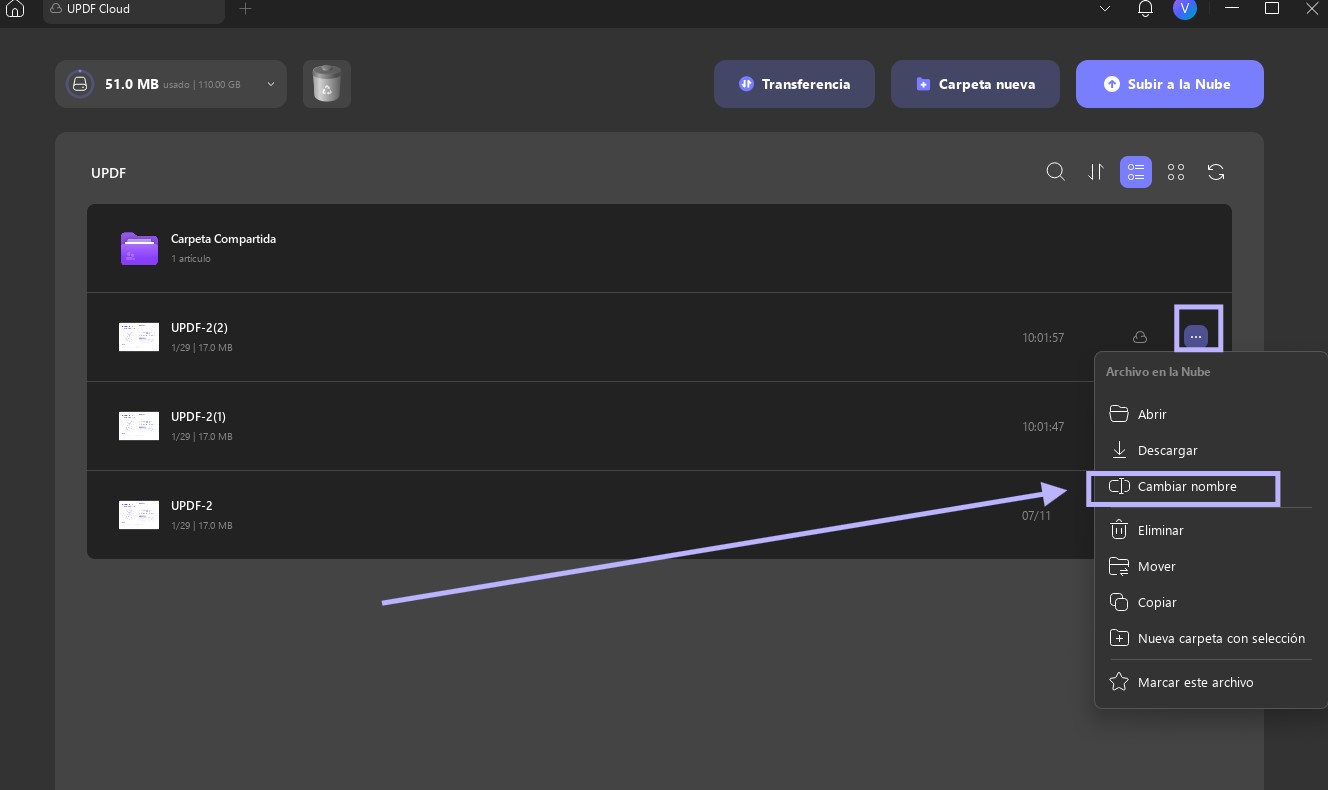The width and height of the screenshot is (1328, 790).
Task: Switch to list view
Action: [x=1136, y=172]
